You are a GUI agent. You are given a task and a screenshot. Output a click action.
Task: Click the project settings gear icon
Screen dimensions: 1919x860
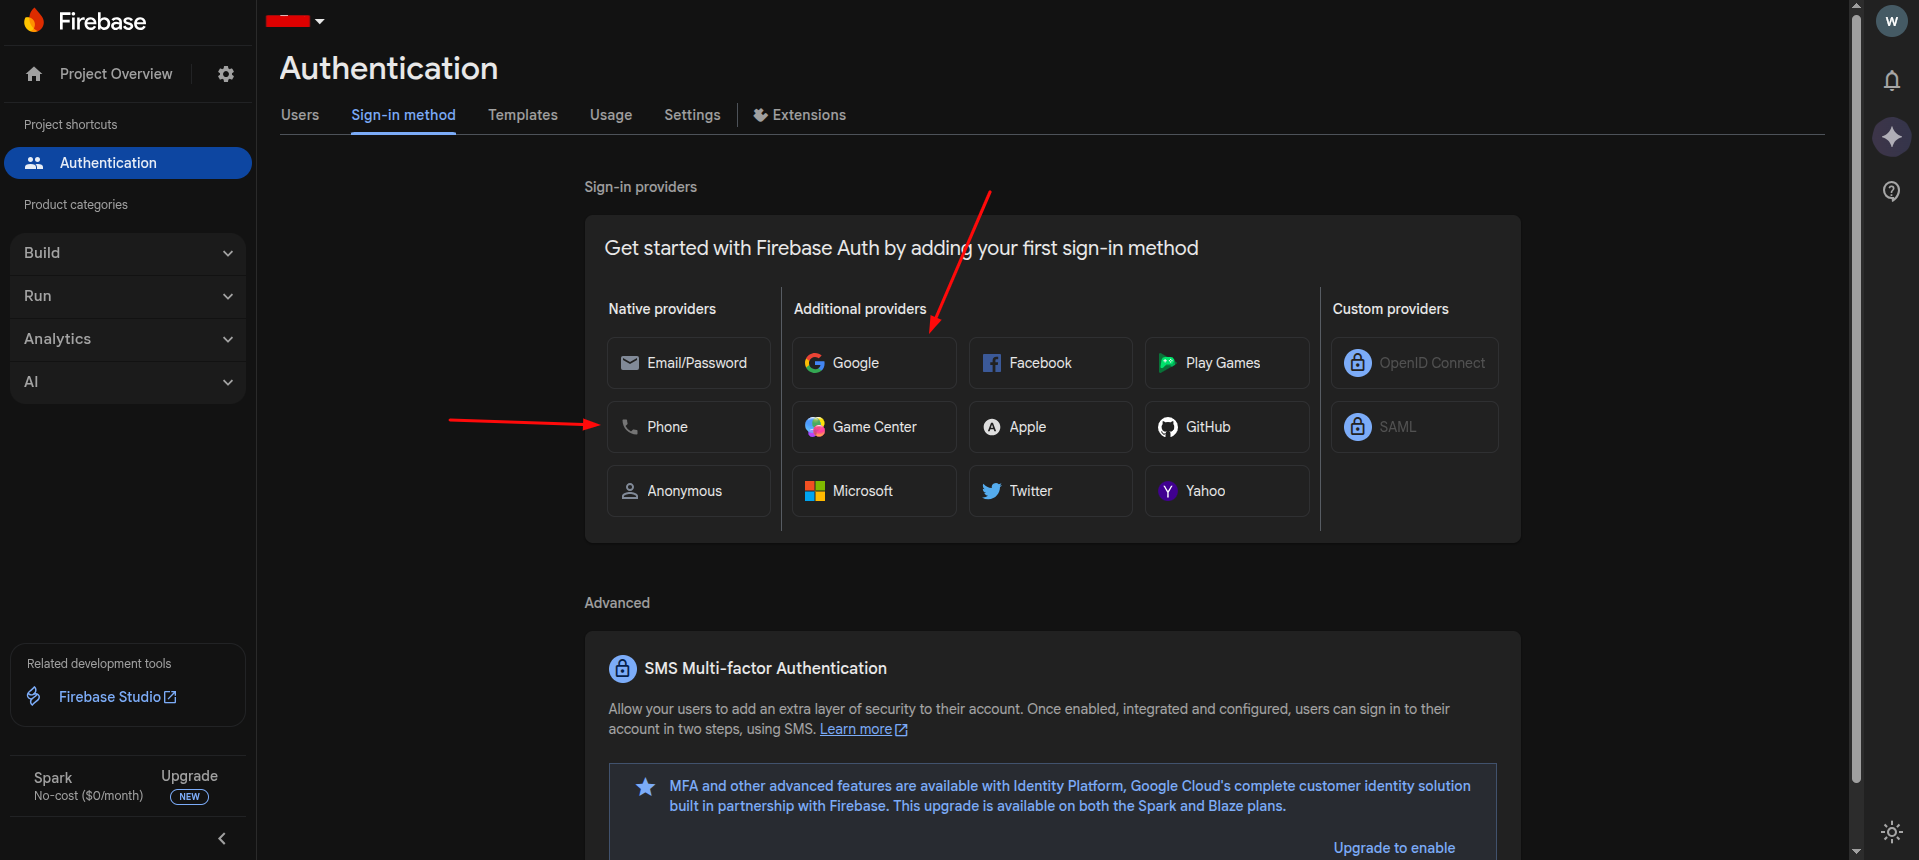click(226, 74)
